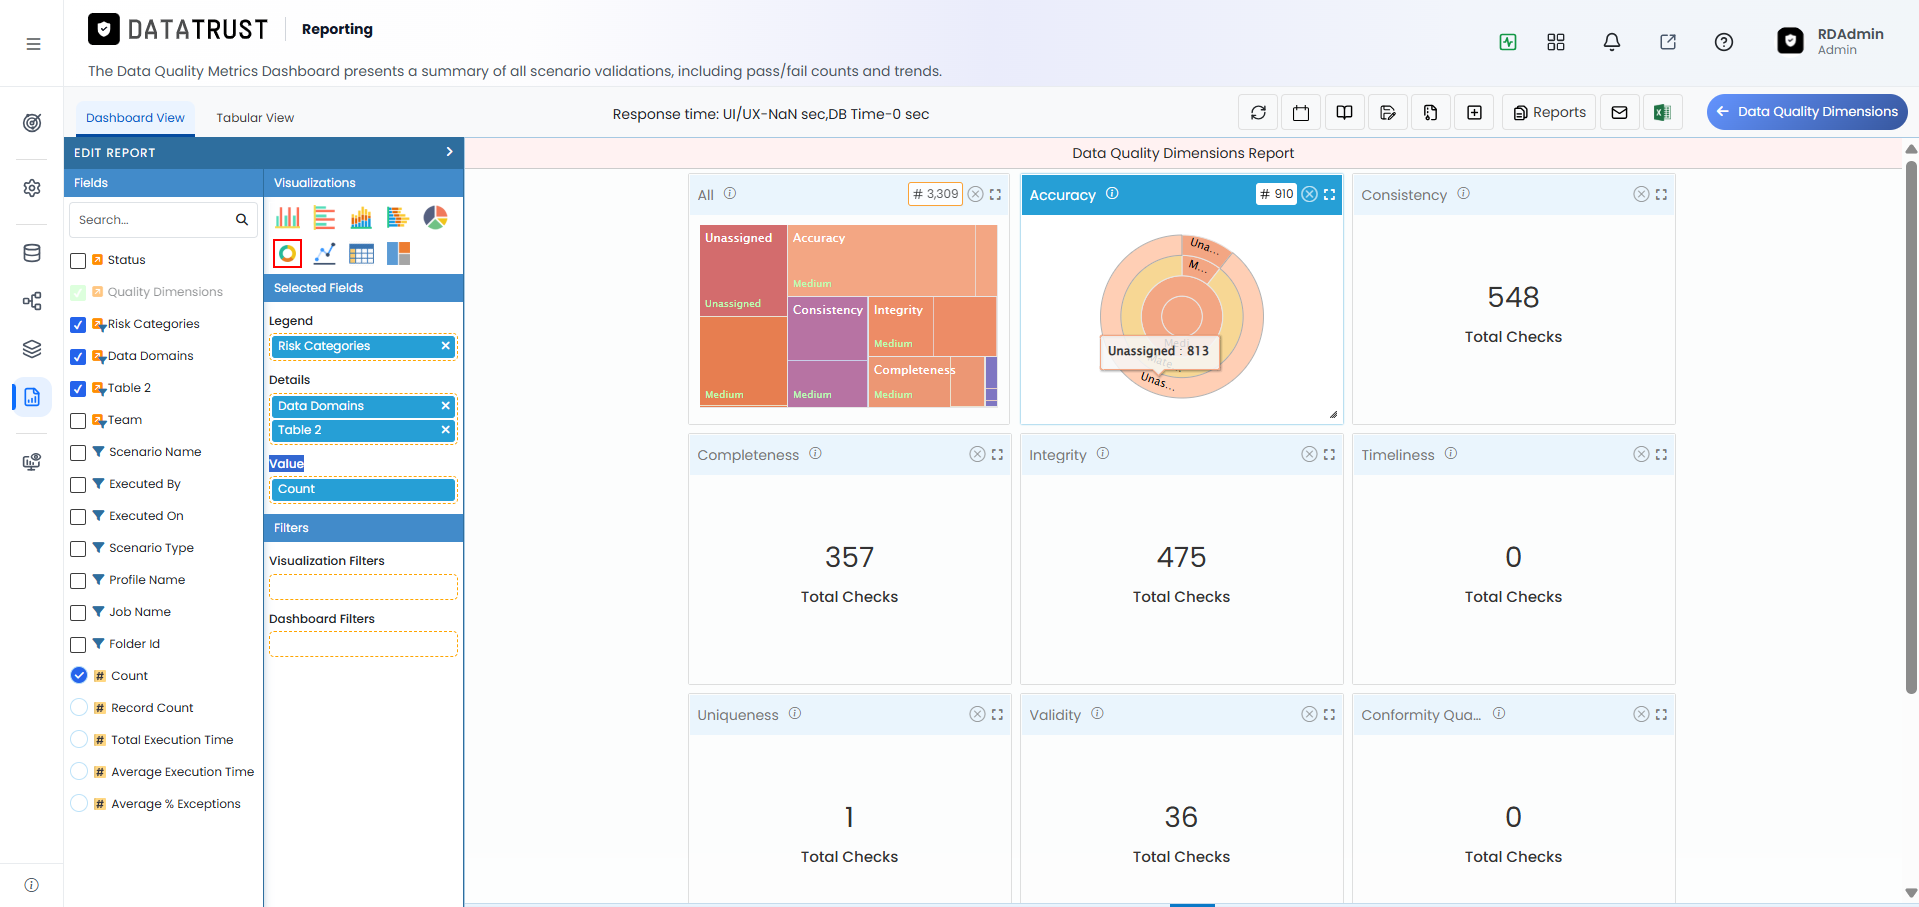Select the Total Execution Time radio
This screenshot has height=907, width=1919.
(x=79, y=739)
